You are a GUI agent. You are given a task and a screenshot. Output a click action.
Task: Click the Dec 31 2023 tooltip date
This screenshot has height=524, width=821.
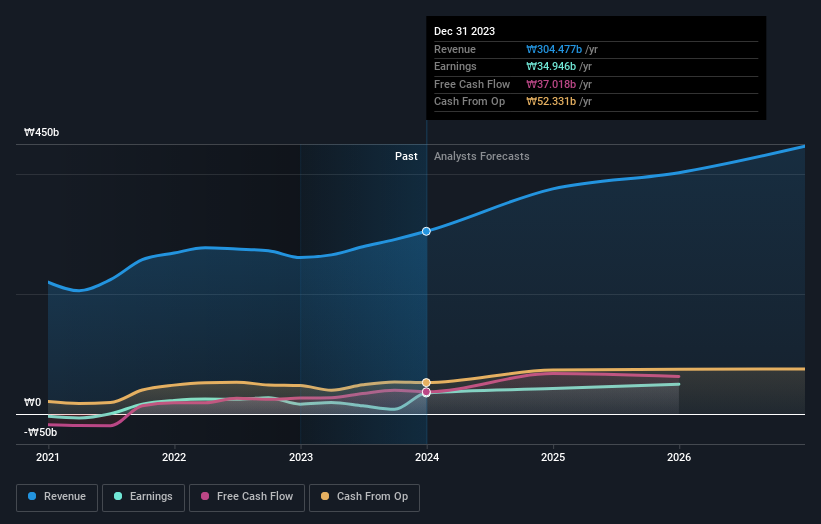pyautogui.click(x=464, y=31)
